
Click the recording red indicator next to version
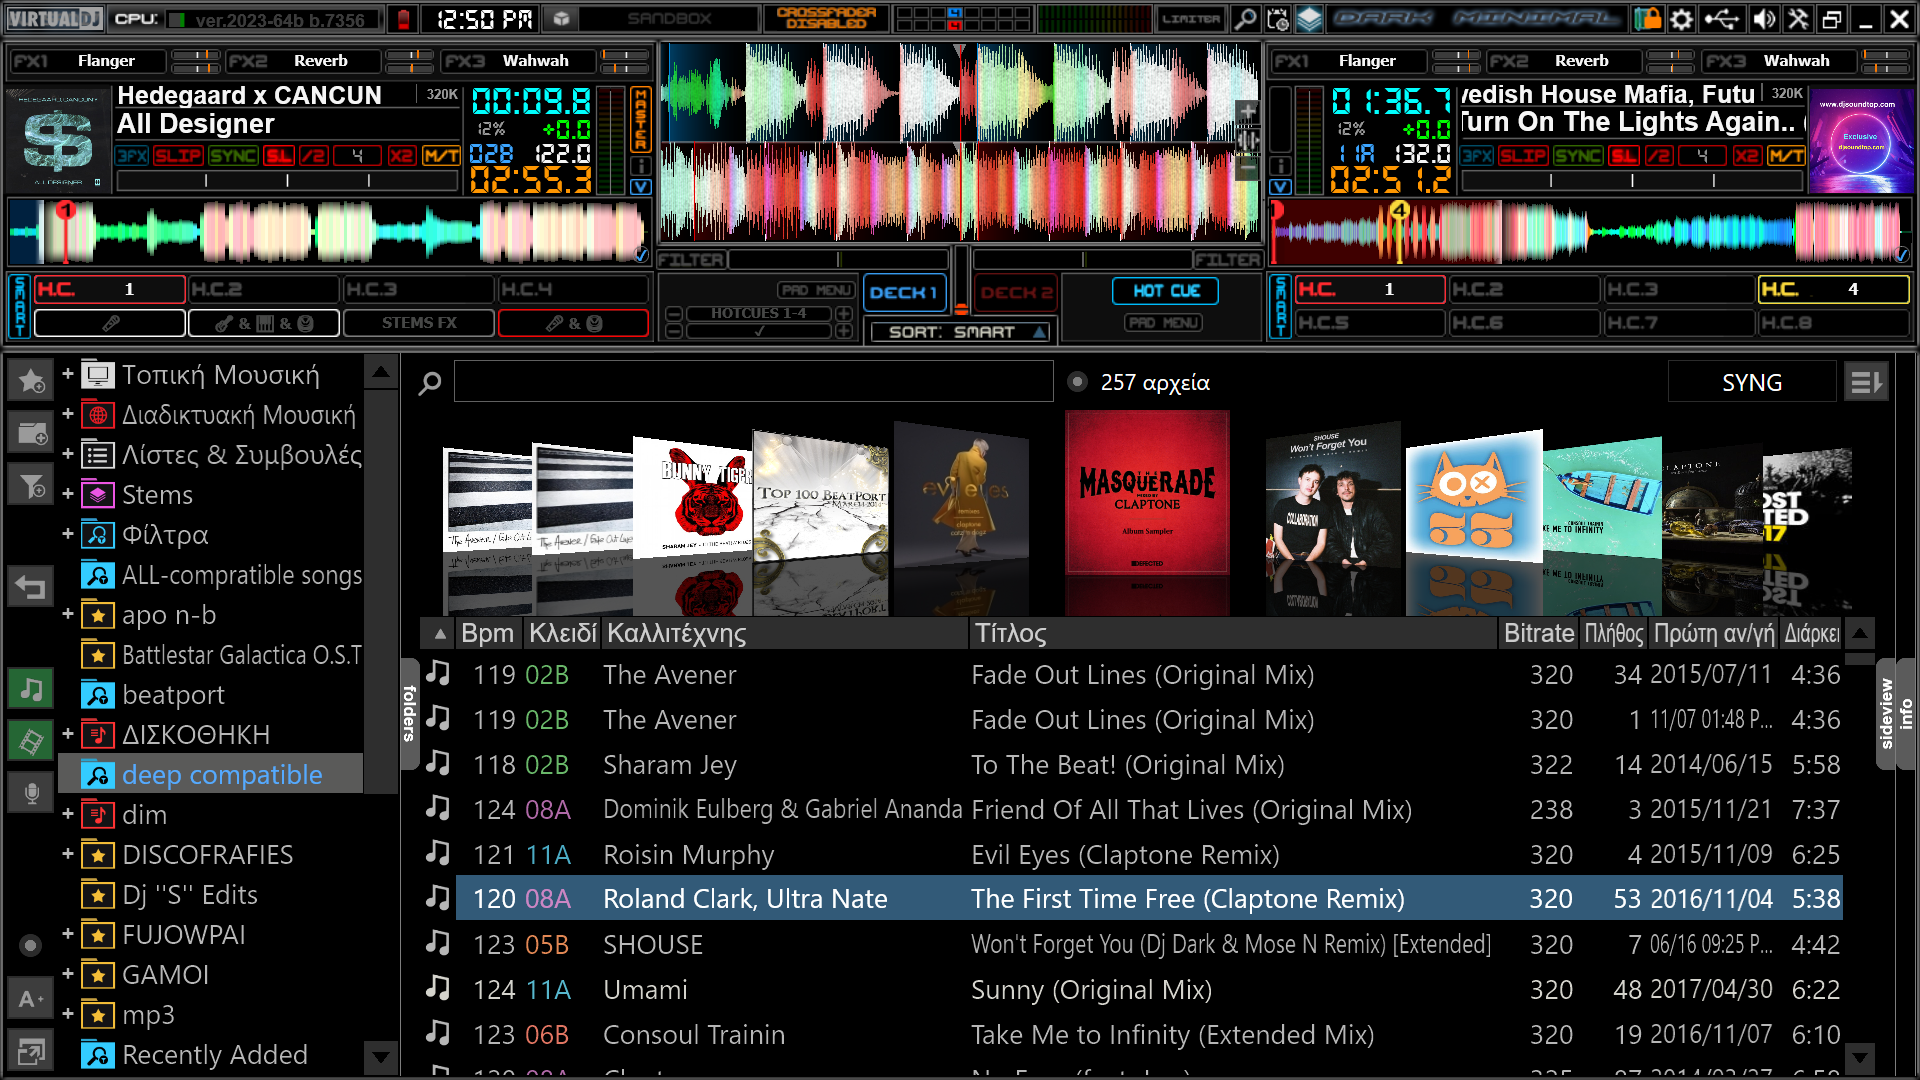[x=404, y=19]
